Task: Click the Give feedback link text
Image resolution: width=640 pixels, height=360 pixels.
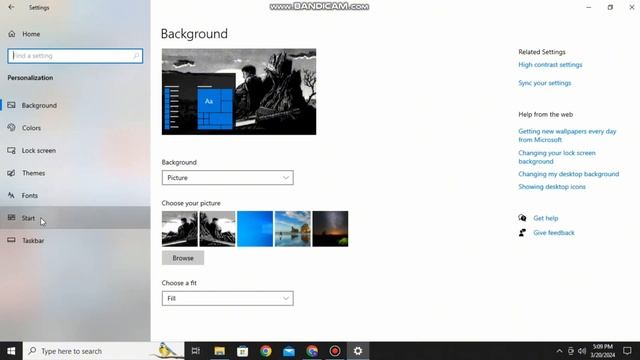Action: coord(554,233)
